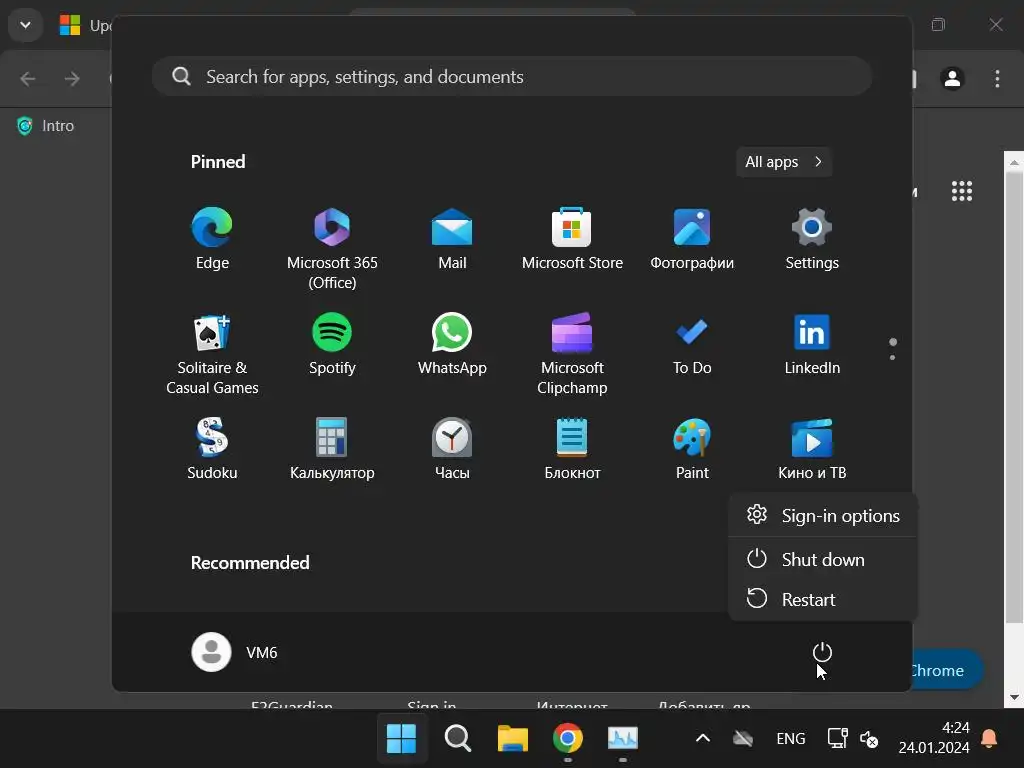Launch Solitaire & Casual Games
This screenshot has width=1024, height=768.
(212, 353)
